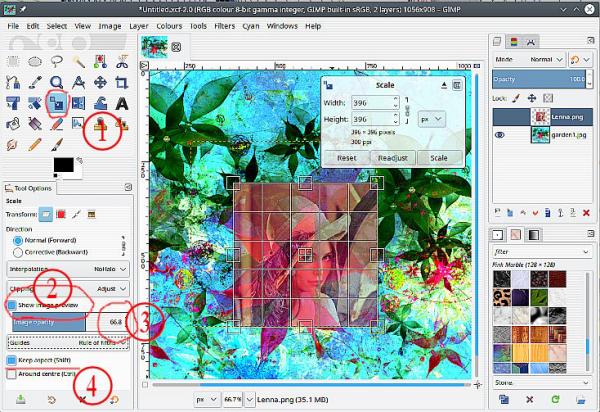Open the File menu
600x412 pixels.
pos(13,26)
